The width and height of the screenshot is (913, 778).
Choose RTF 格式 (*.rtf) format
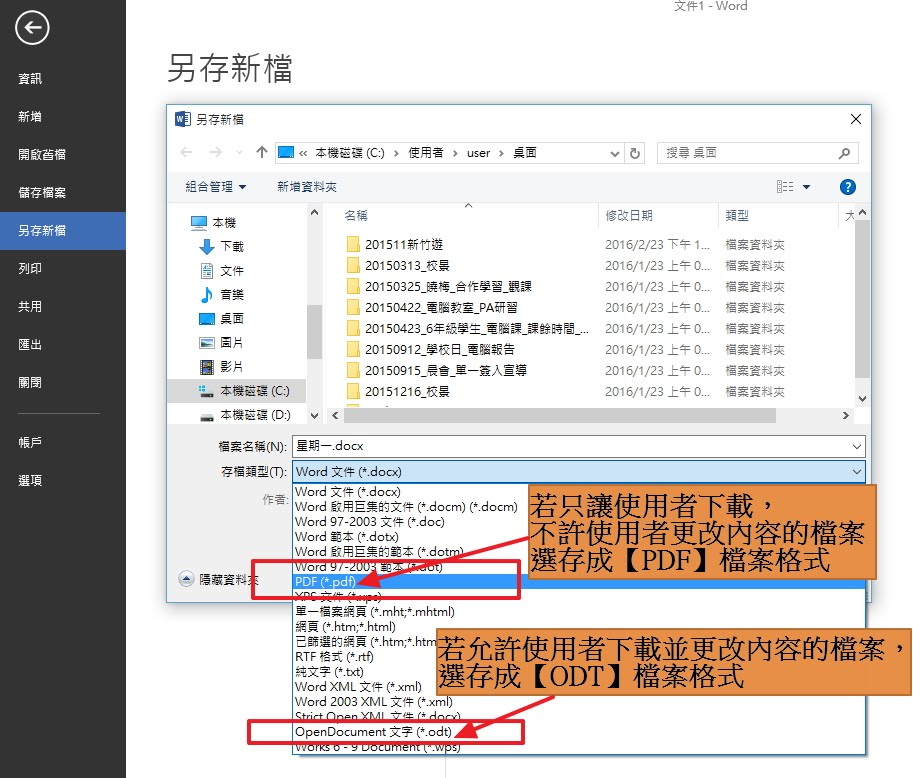334,656
